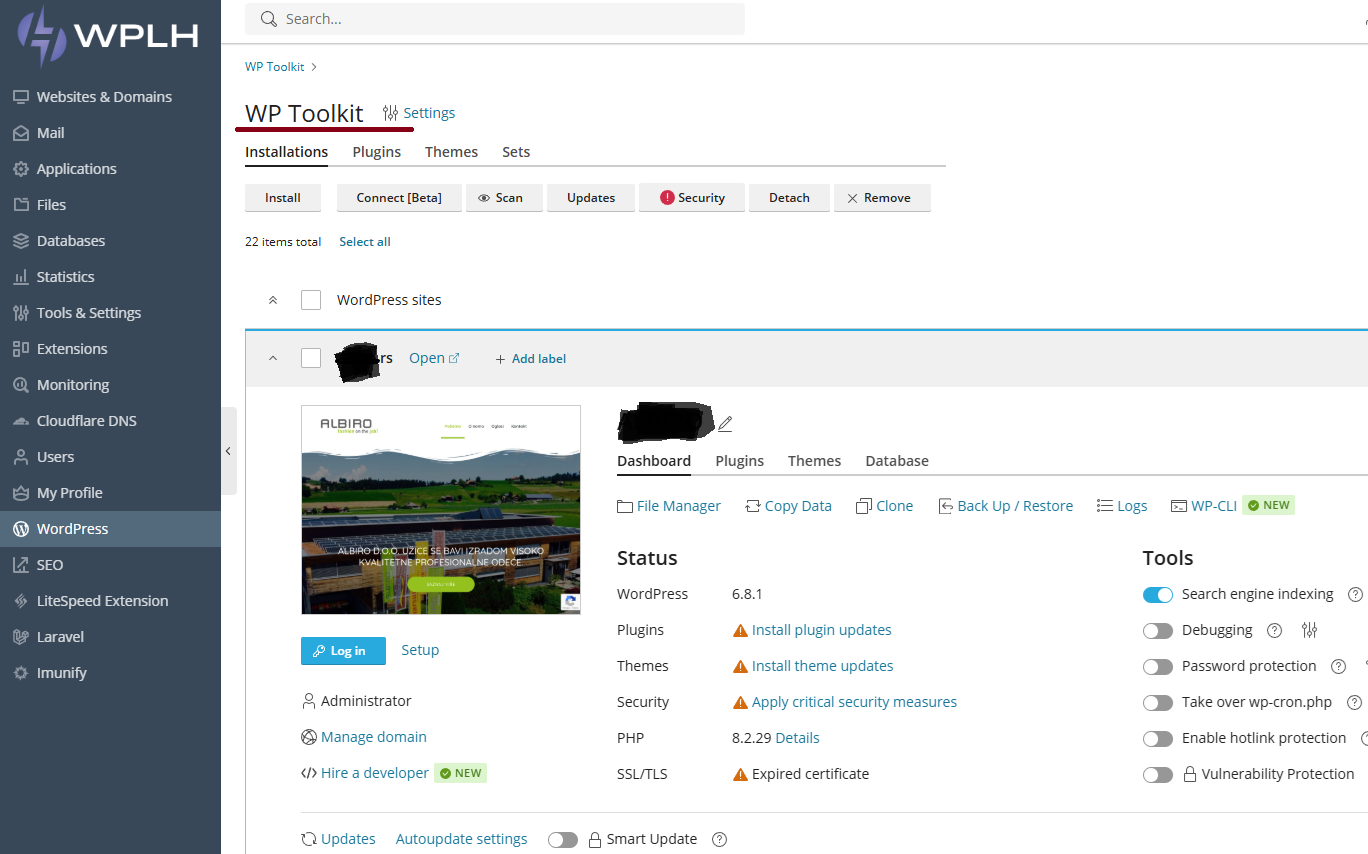Click the Cloudflare DNS cloud icon

pos(20,421)
